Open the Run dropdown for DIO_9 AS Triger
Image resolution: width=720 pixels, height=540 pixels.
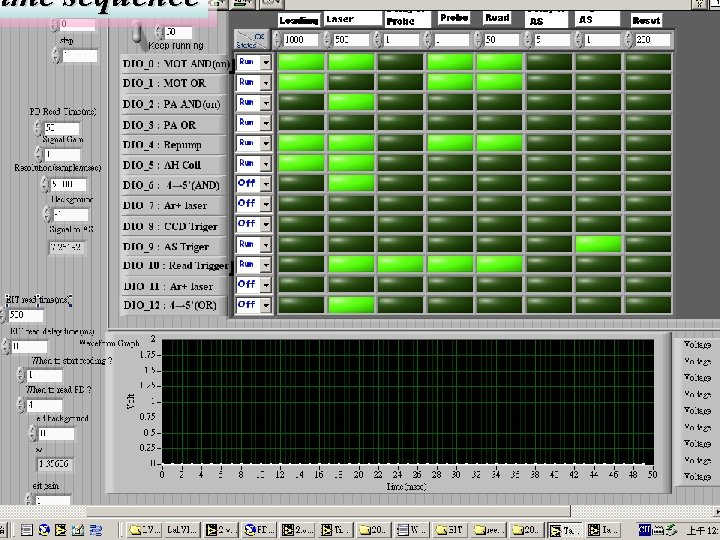[253, 244]
